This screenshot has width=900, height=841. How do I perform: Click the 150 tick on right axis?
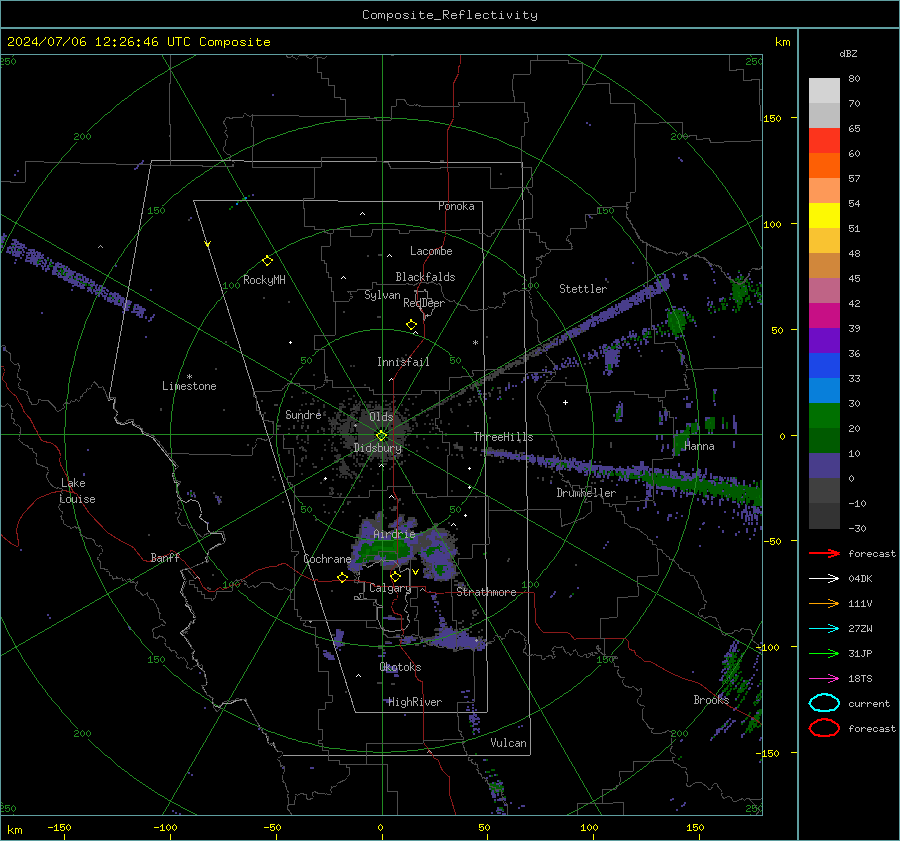(773, 118)
